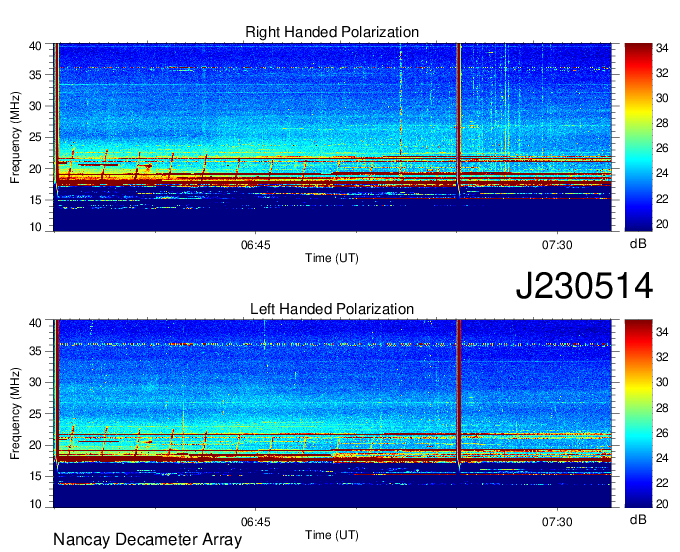Click frequency tick "15" on the Right Handed plot
680x552 pixels.
click(36, 200)
